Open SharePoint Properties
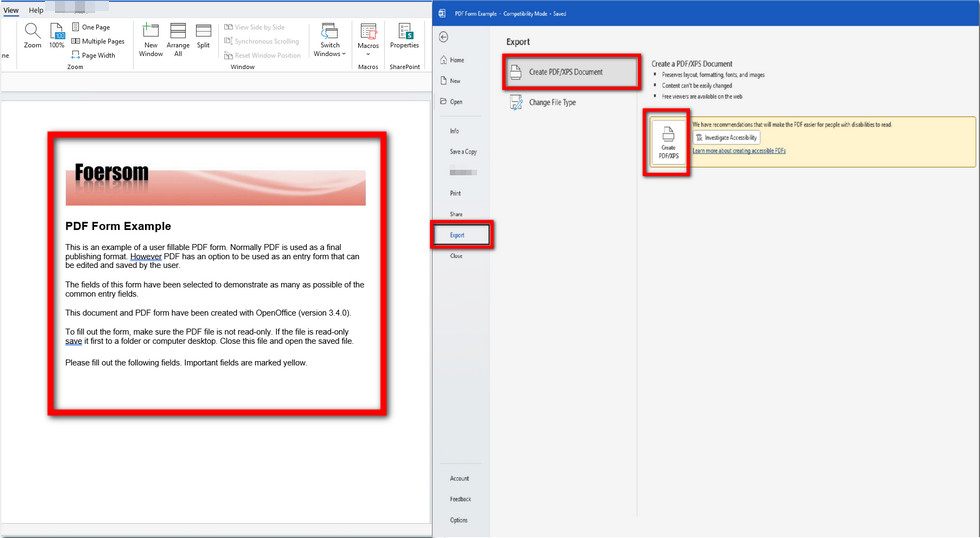The width and height of the screenshot is (980, 538). pyautogui.click(x=404, y=36)
